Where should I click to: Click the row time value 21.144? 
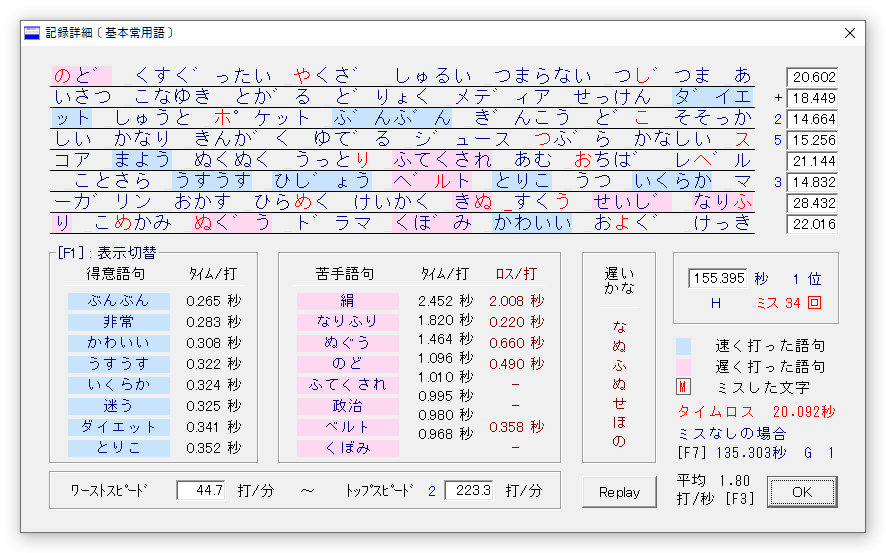812,161
